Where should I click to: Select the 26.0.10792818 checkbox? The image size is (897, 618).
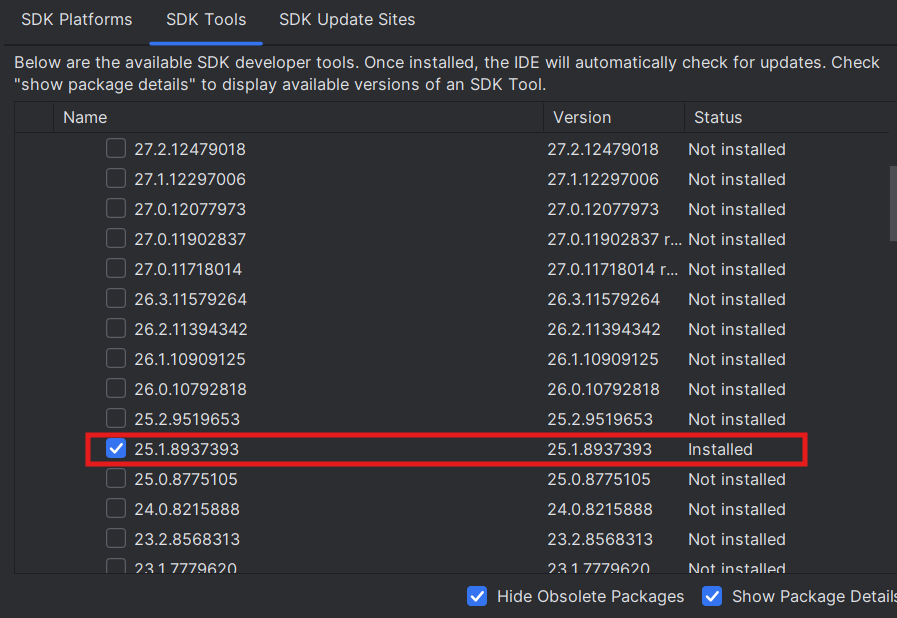[x=116, y=390]
